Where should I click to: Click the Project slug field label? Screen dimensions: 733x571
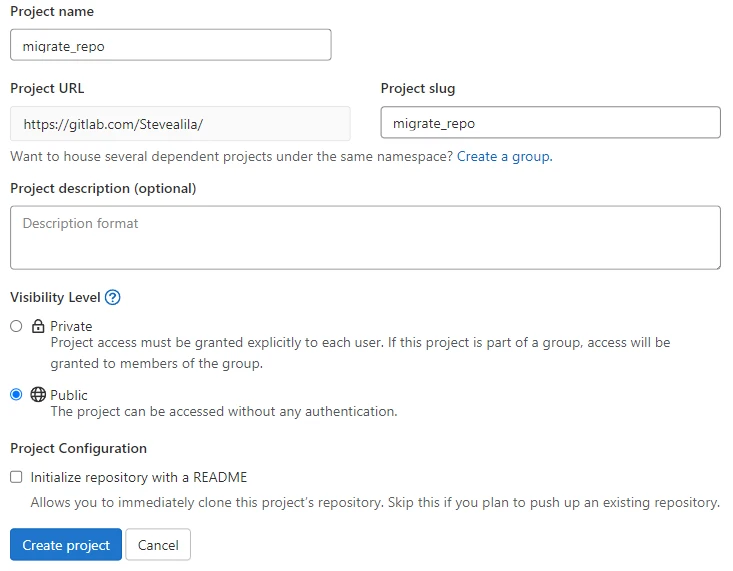(x=417, y=89)
